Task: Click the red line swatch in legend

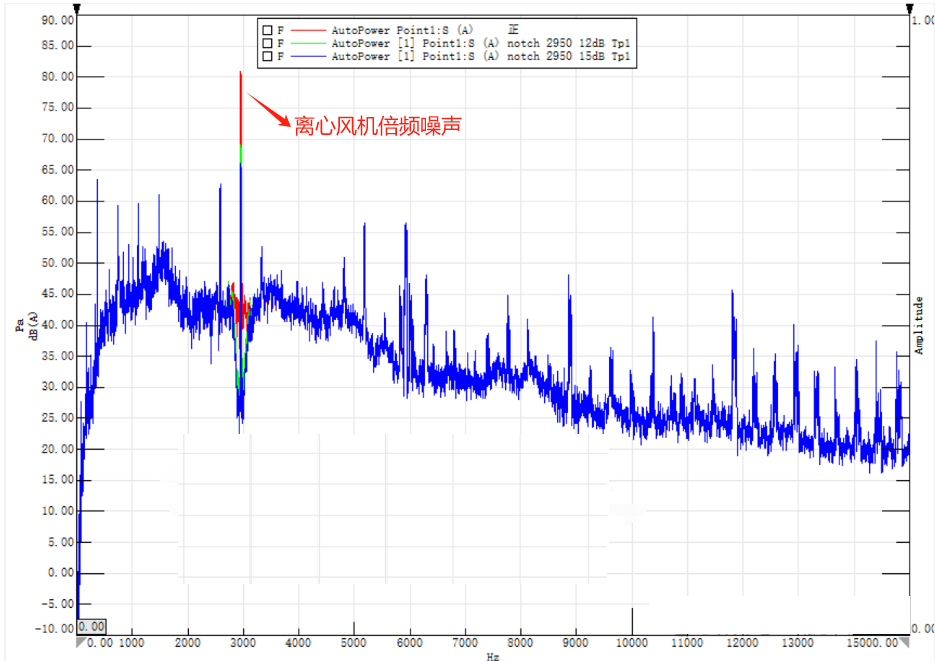Action: click(307, 30)
